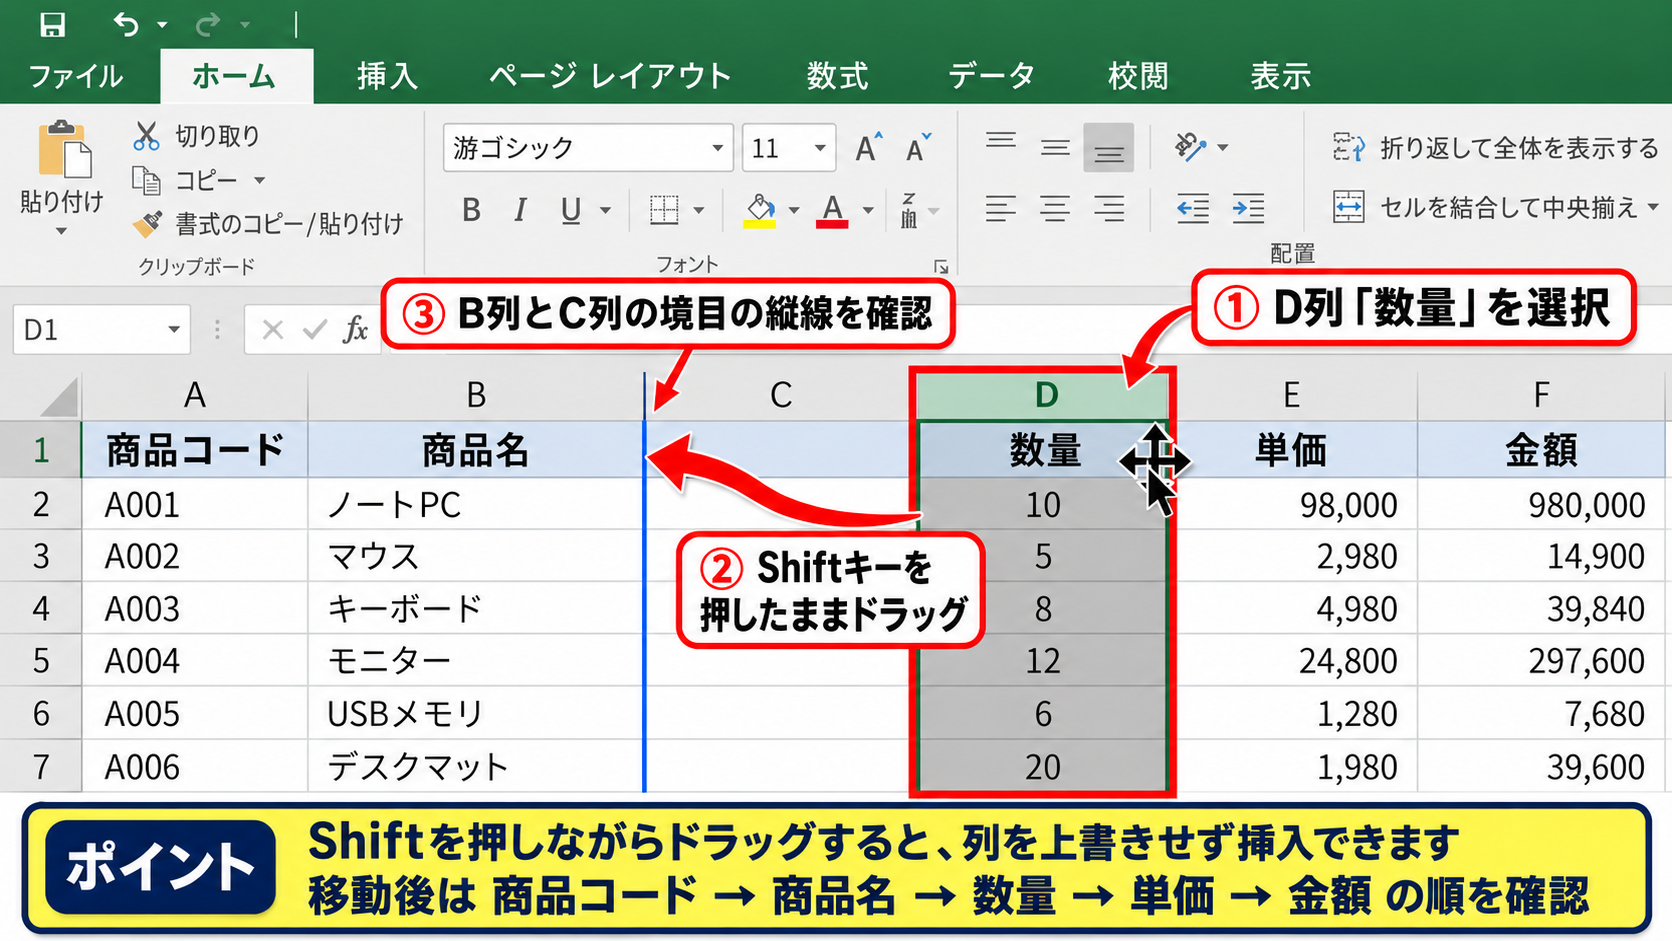Click the 貼り付け clipboard icon
Viewport: 1672px width, 941px height.
point(63,150)
